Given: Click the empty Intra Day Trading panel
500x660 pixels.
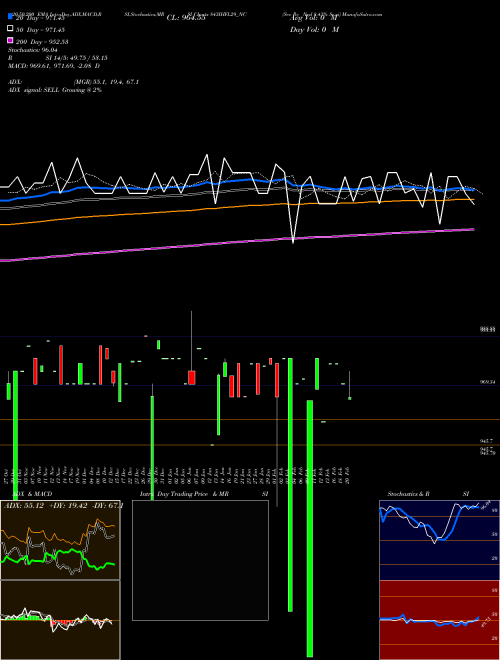Looking at the screenshot, I should [x=200, y=560].
